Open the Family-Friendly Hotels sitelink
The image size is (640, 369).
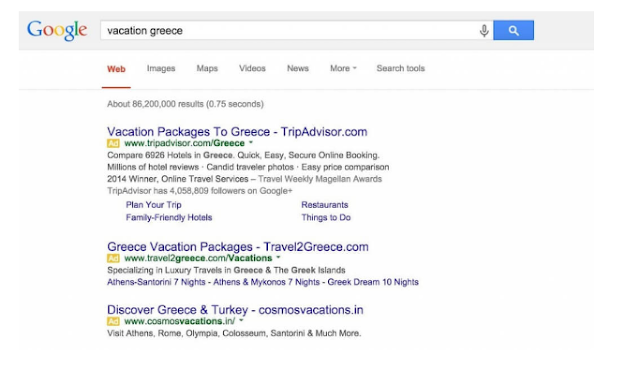tap(169, 218)
